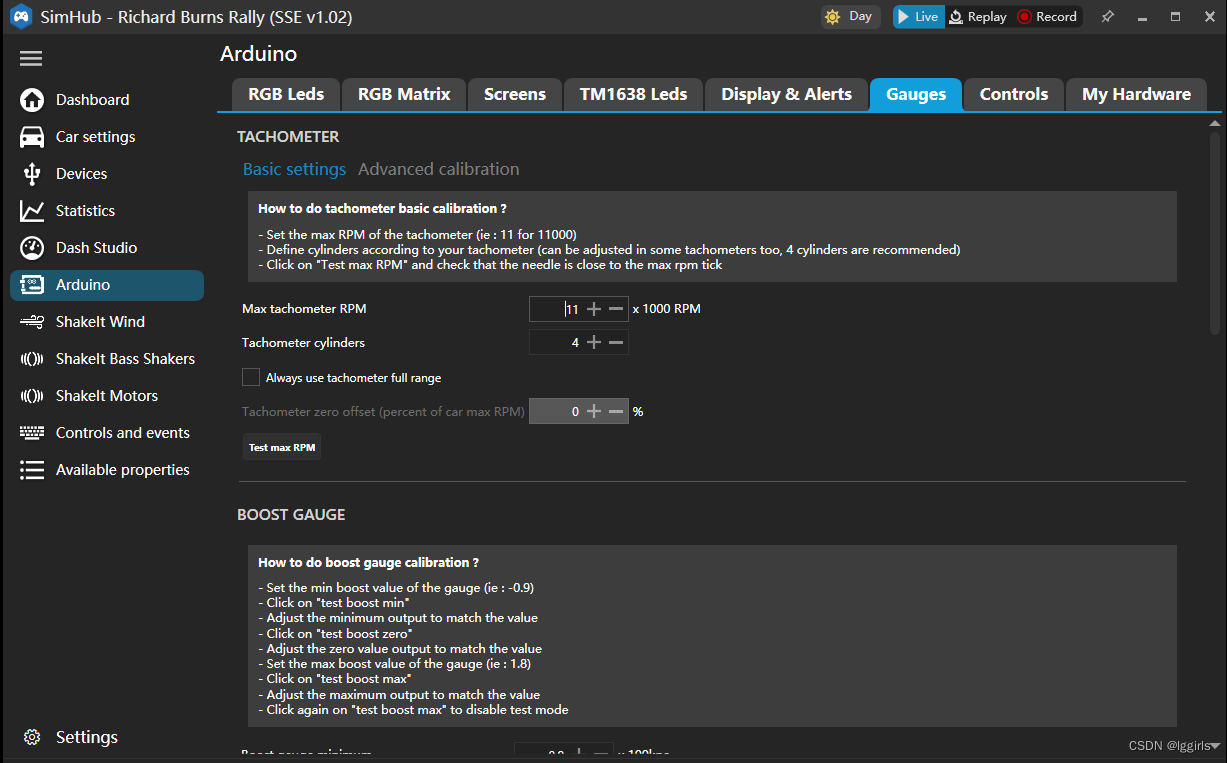Click the SimHub logo icon in title bar
Viewport: 1227px width, 763px height.
coord(21,17)
